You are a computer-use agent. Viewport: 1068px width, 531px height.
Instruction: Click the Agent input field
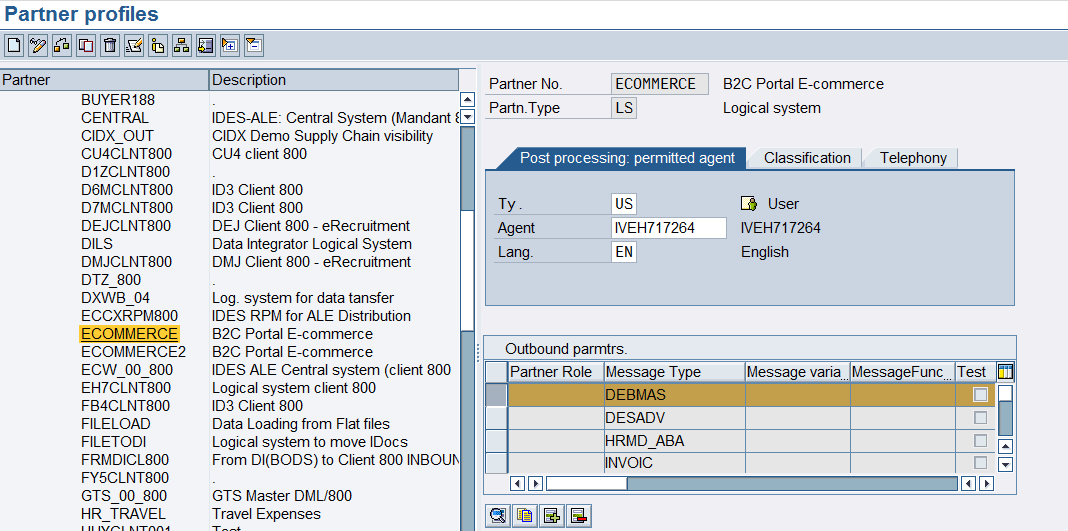tap(668, 228)
